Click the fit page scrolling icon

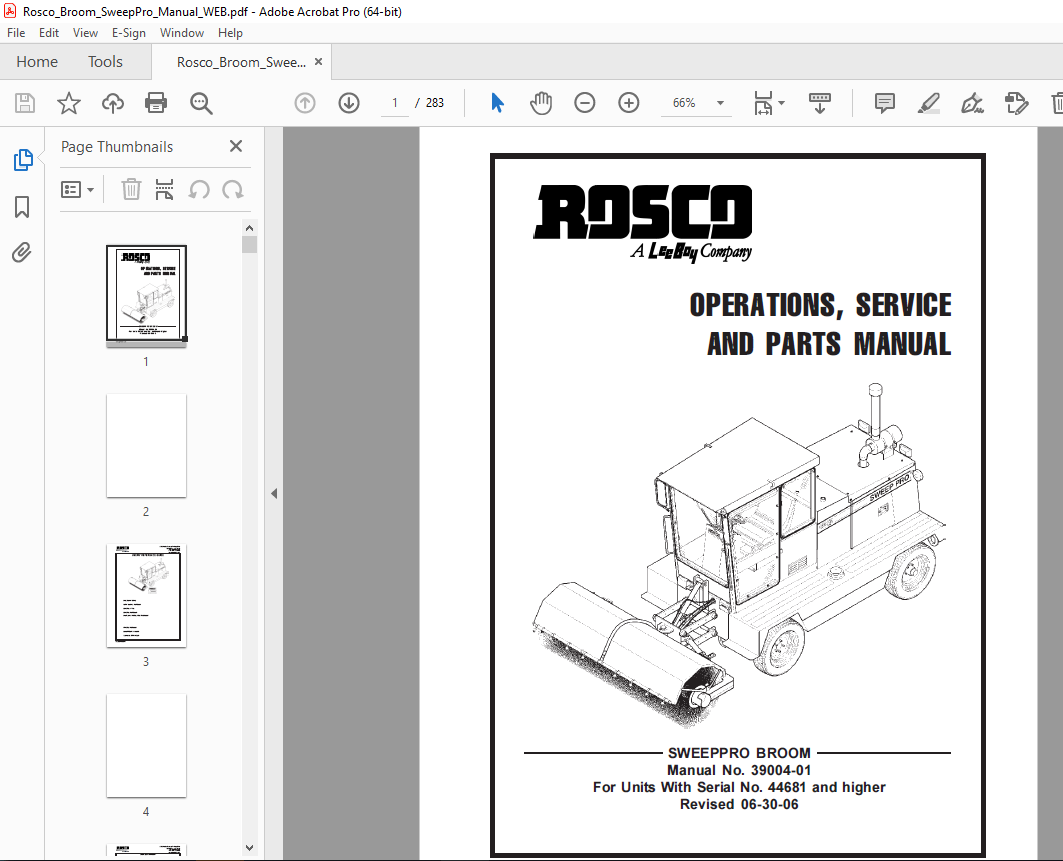[x=763, y=103]
